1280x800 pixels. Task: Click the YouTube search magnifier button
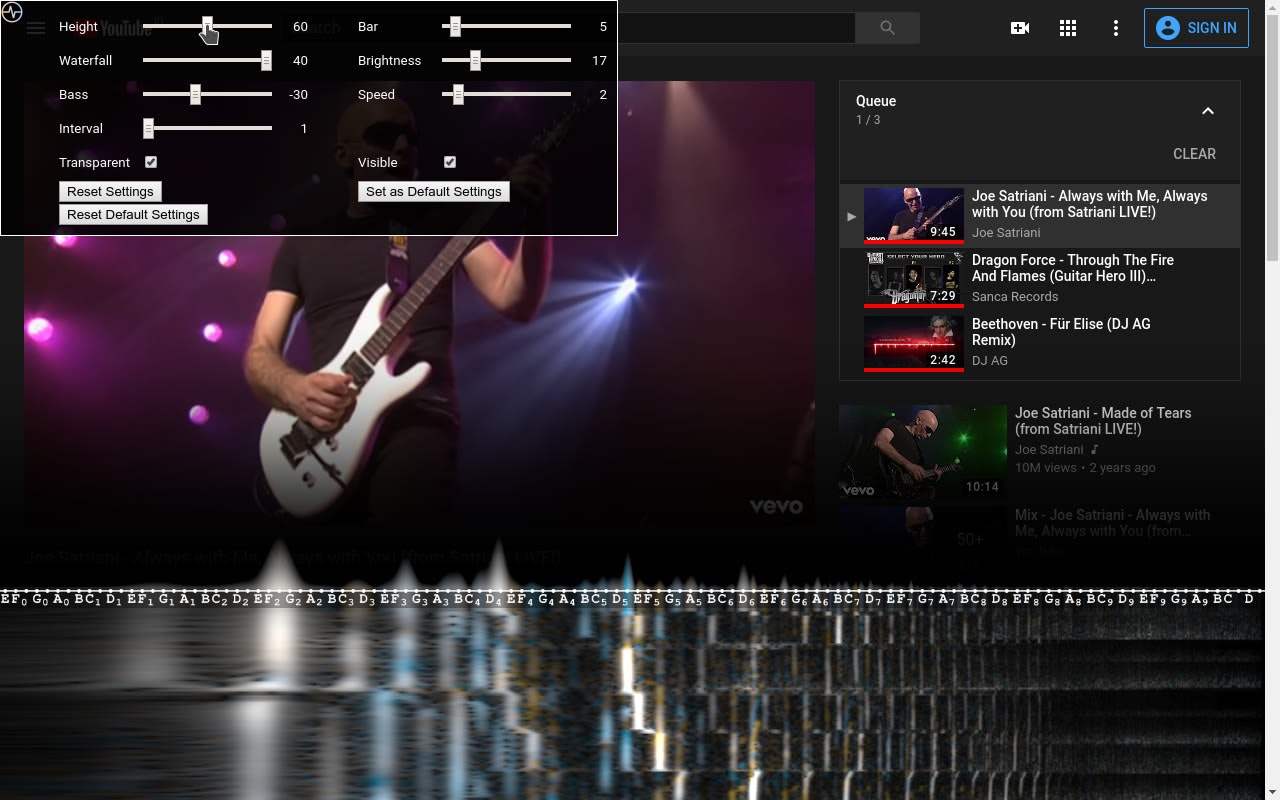click(x=887, y=28)
